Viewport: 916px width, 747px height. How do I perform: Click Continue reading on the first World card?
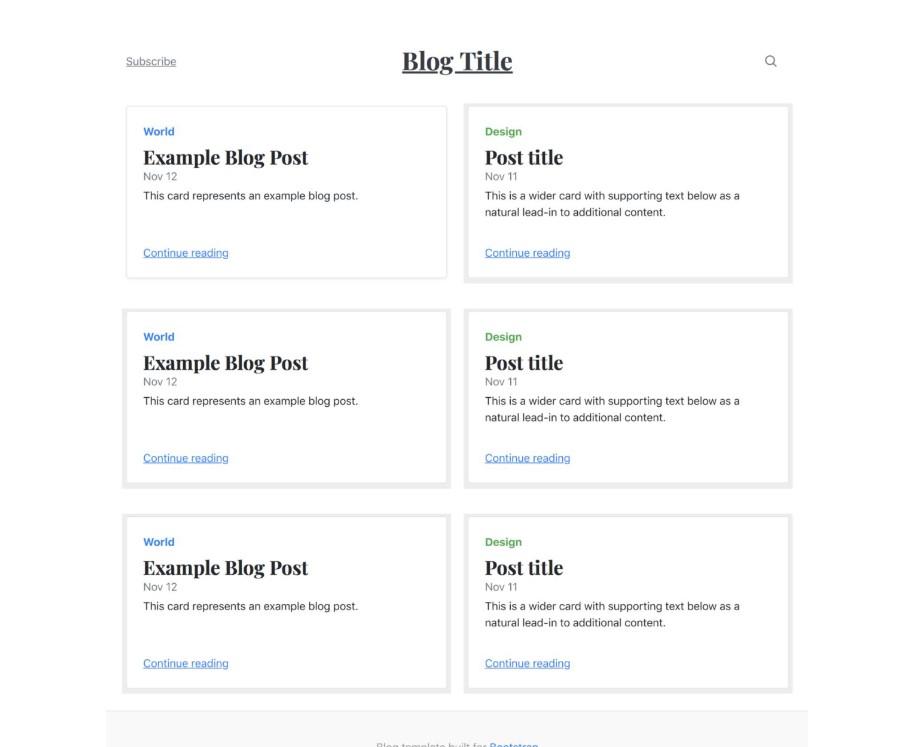[x=185, y=252]
